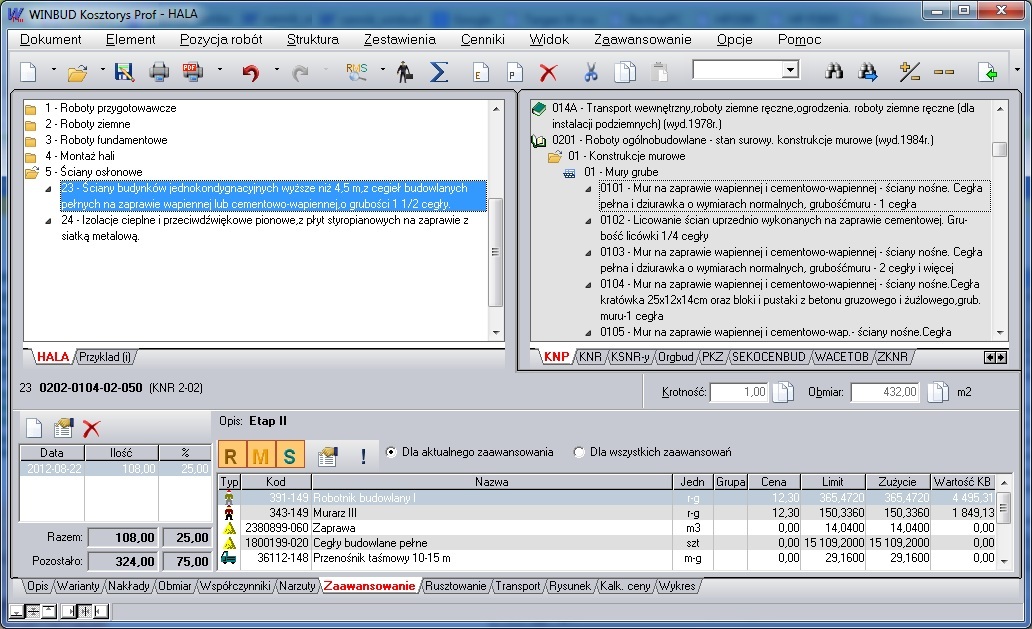
Task: Click the Obmiar value field
Action: [x=885, y=392]
